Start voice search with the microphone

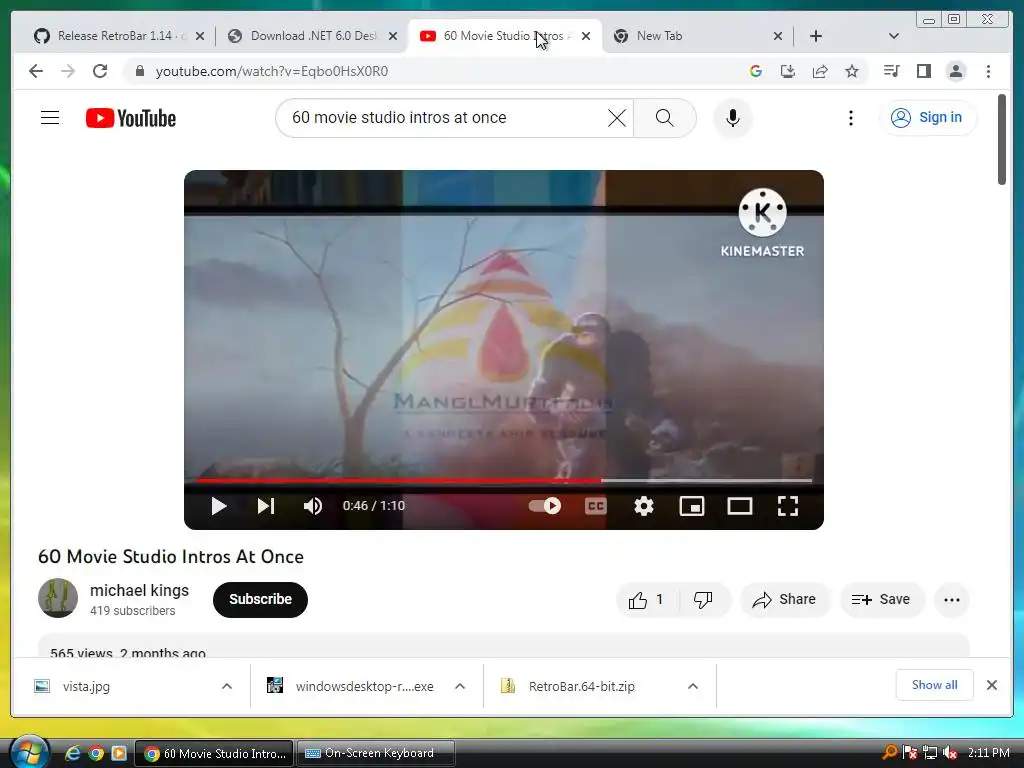[733, 118]
